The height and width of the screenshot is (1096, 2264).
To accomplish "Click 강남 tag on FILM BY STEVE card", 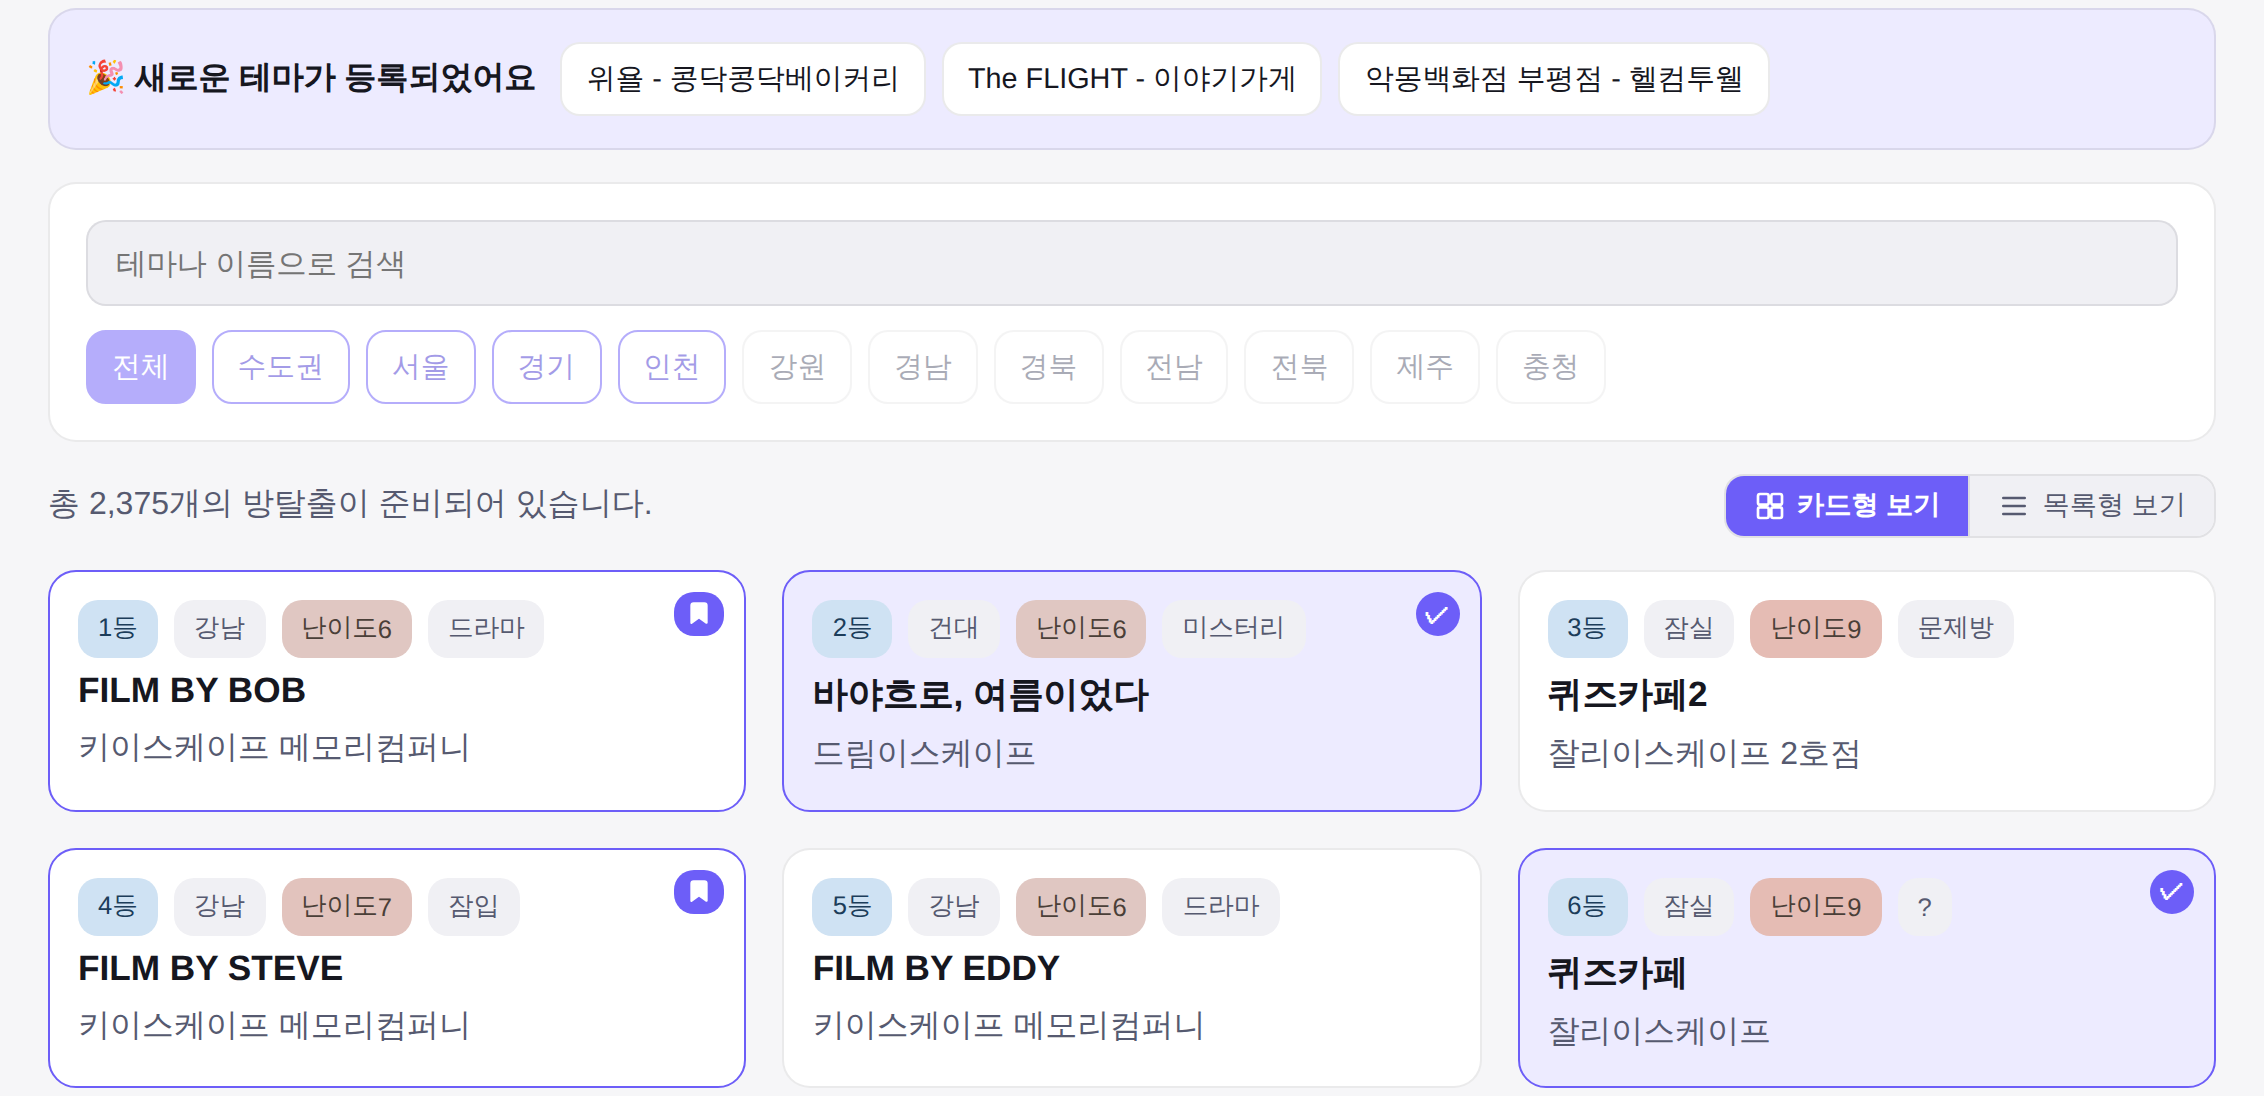I will (220, 906).
